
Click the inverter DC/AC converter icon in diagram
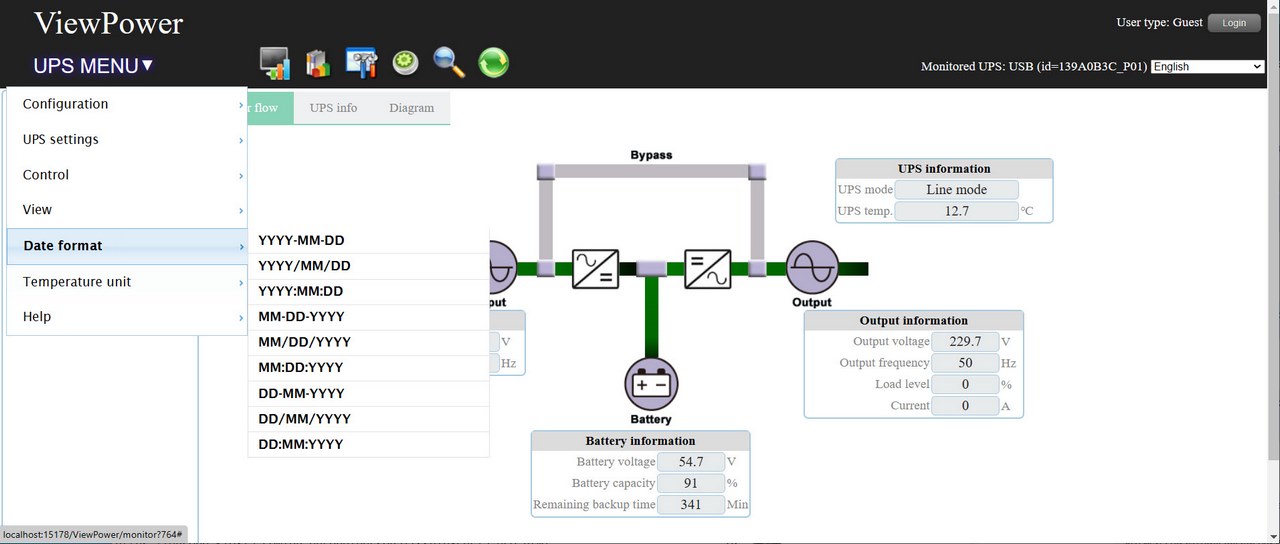tap(707, 269)
